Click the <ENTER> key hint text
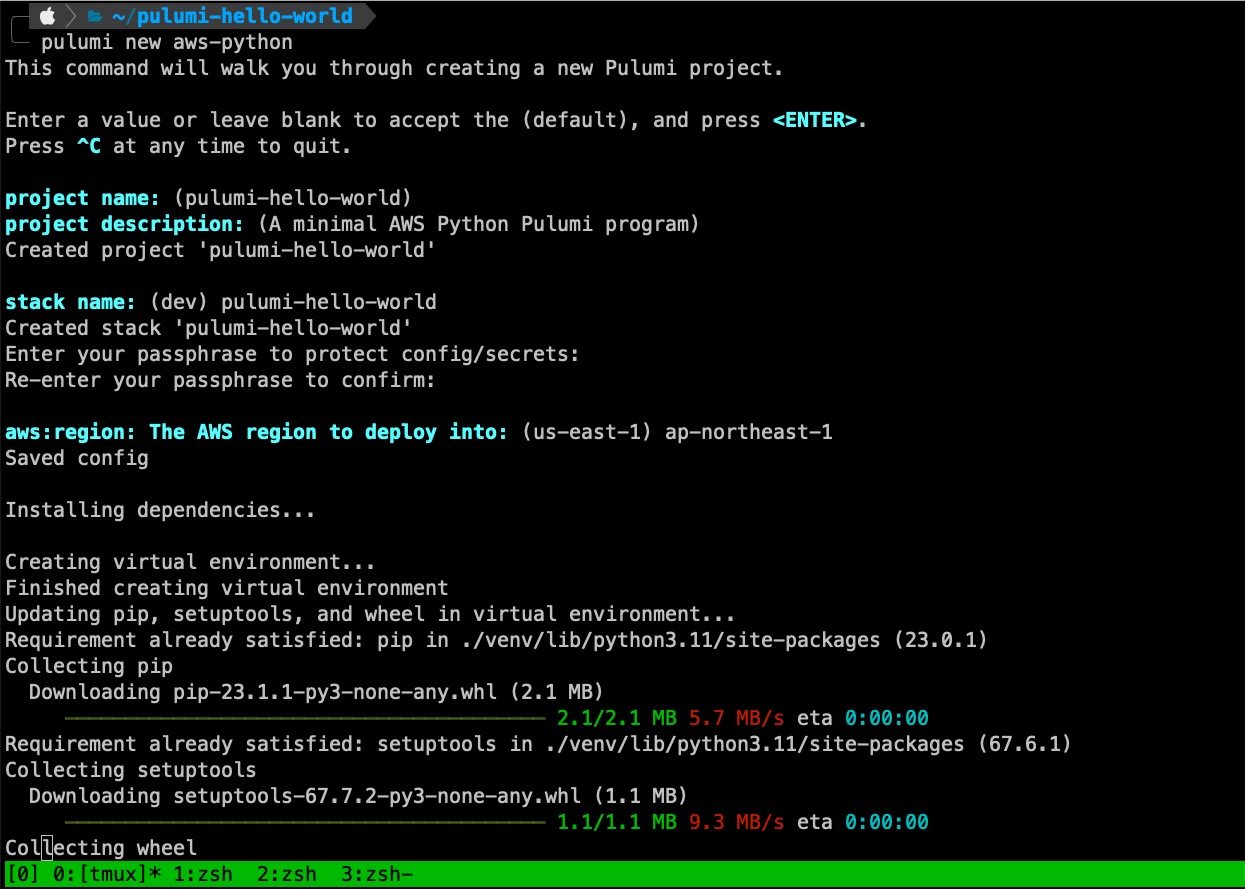The height and width of the screenshot is (889, 1245). click(815, 120)
